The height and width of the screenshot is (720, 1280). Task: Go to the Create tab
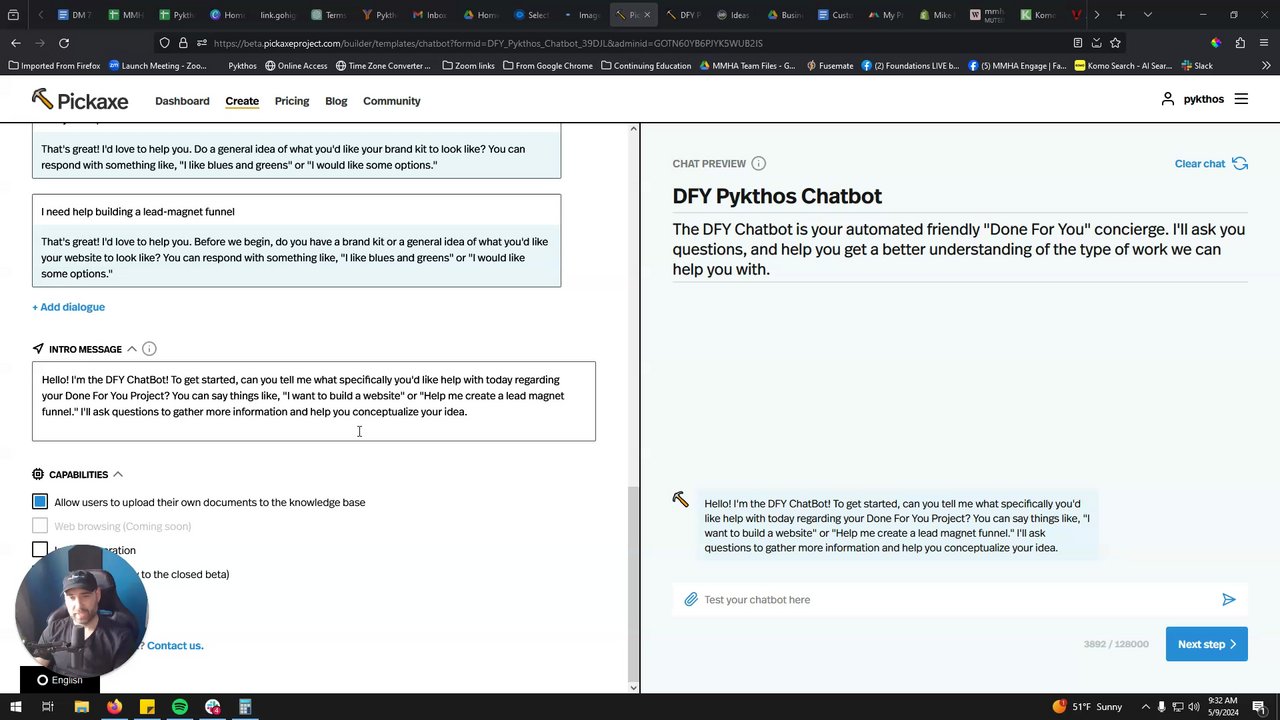point(242,101)
